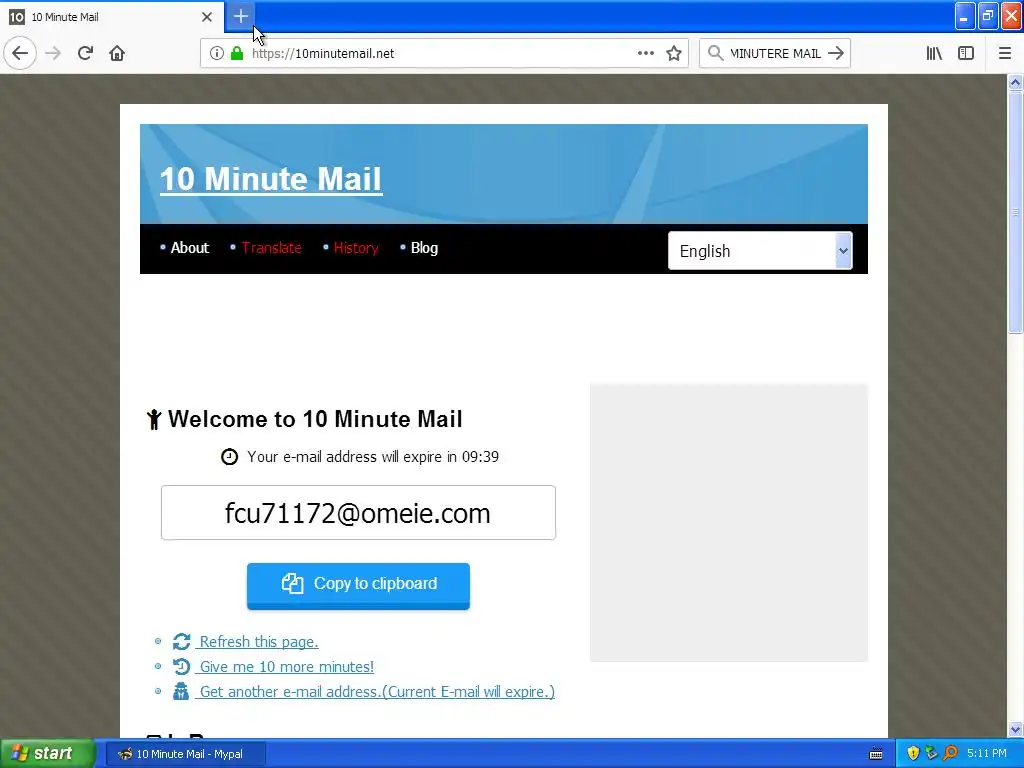Click the scrollbar up arrow
This screenshot has width=1024, height=768.
click(x=1015, y=82)
